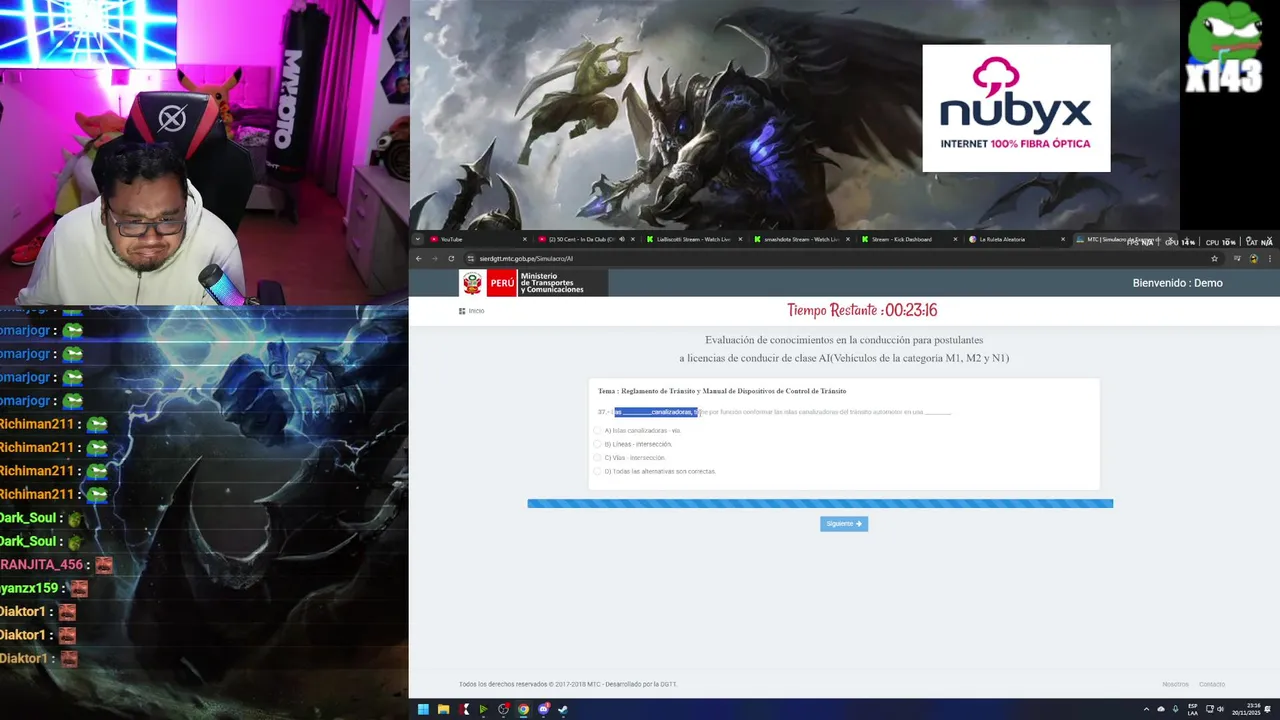1280x720 pixels.
Task: Open the green play-arrow app on taskbar
Action: (x=483, y=709)
